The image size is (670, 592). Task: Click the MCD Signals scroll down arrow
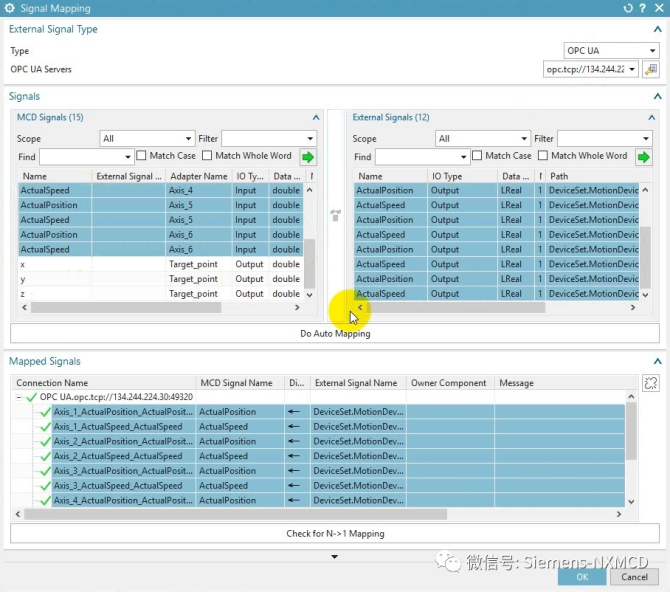(309, 295)
